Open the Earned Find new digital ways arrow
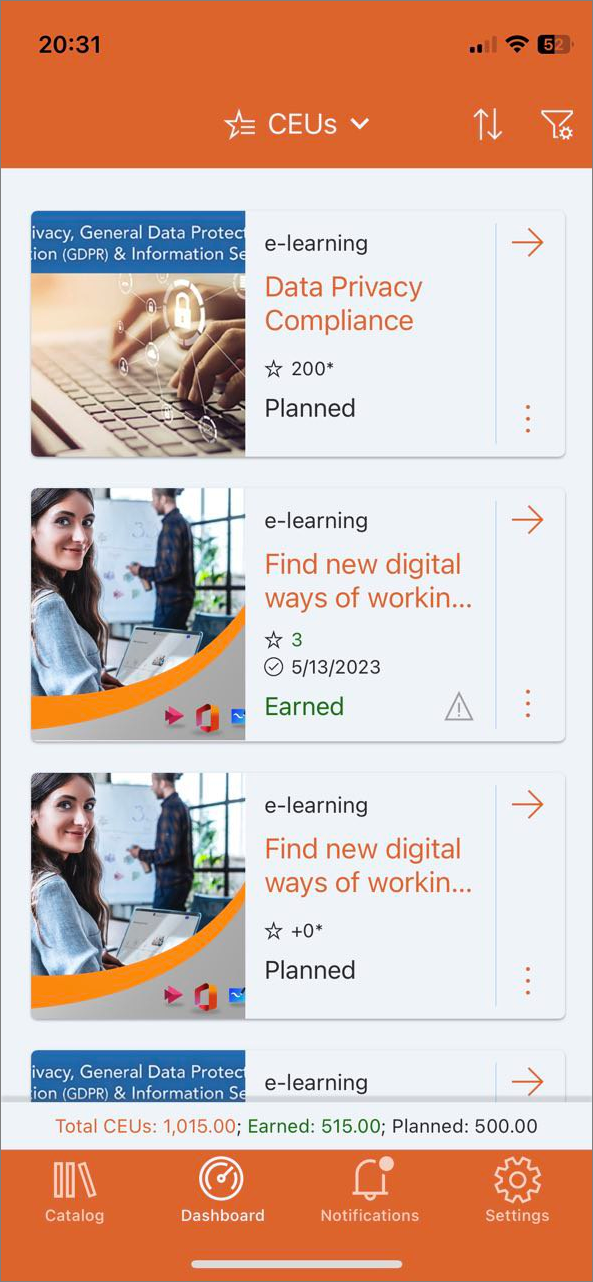Viewport: 593px width, 1282px height. pyautogui.click(x=527, y=520)
